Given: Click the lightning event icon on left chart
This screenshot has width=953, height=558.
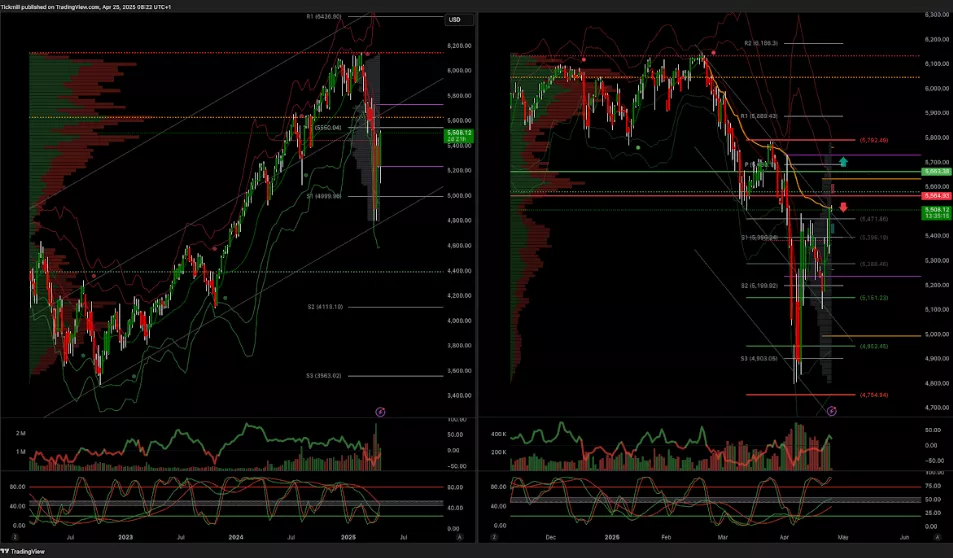Looking at the screenshot, I should pyautogui.click(x=380, y=411).
